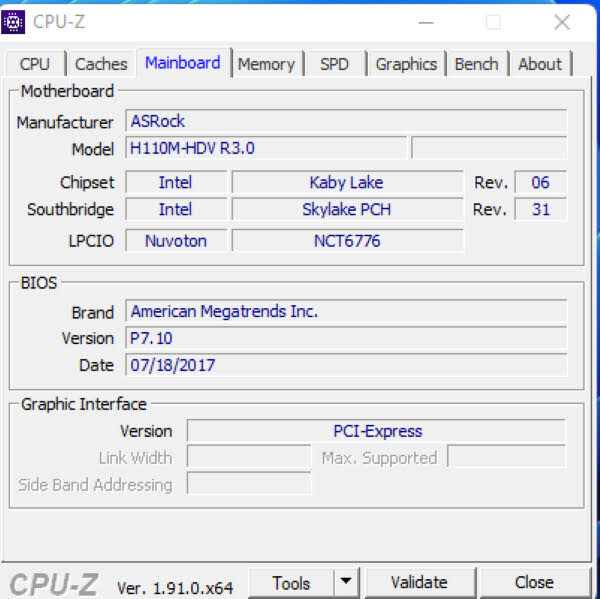
Task: Click the PCI-Express version field
Action: click(377, 431)
